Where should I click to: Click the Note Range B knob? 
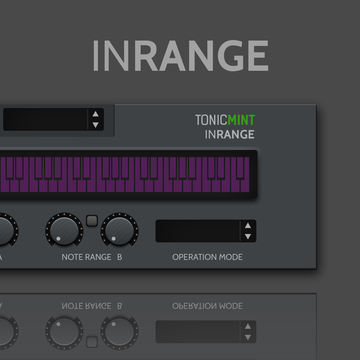(119, 230)
